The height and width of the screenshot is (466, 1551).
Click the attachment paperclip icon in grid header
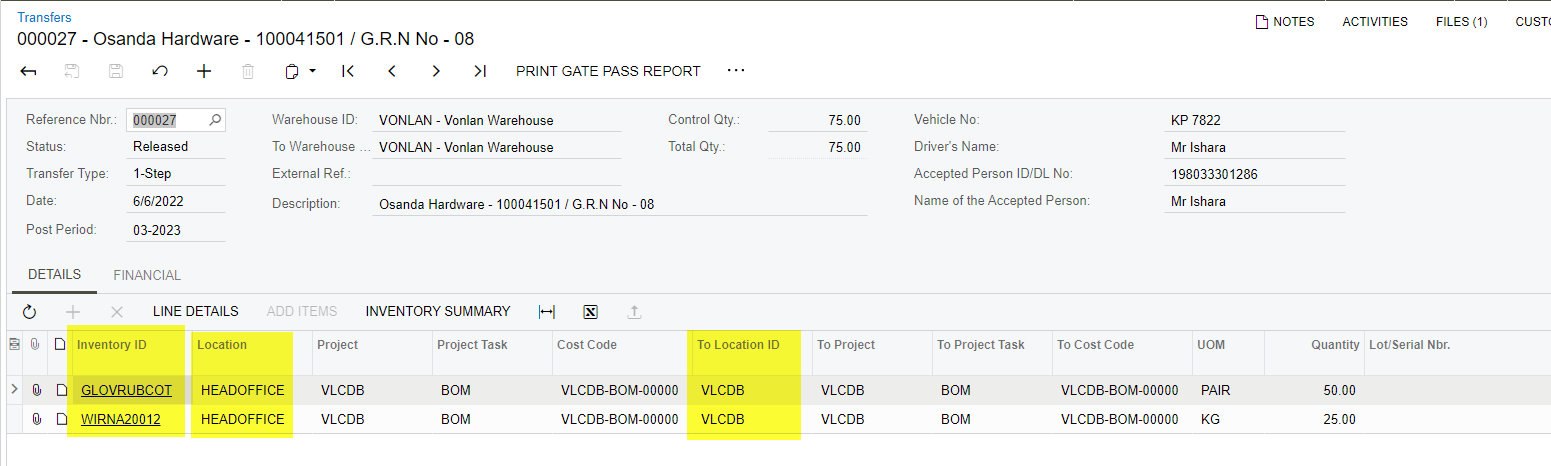[36, 345]
